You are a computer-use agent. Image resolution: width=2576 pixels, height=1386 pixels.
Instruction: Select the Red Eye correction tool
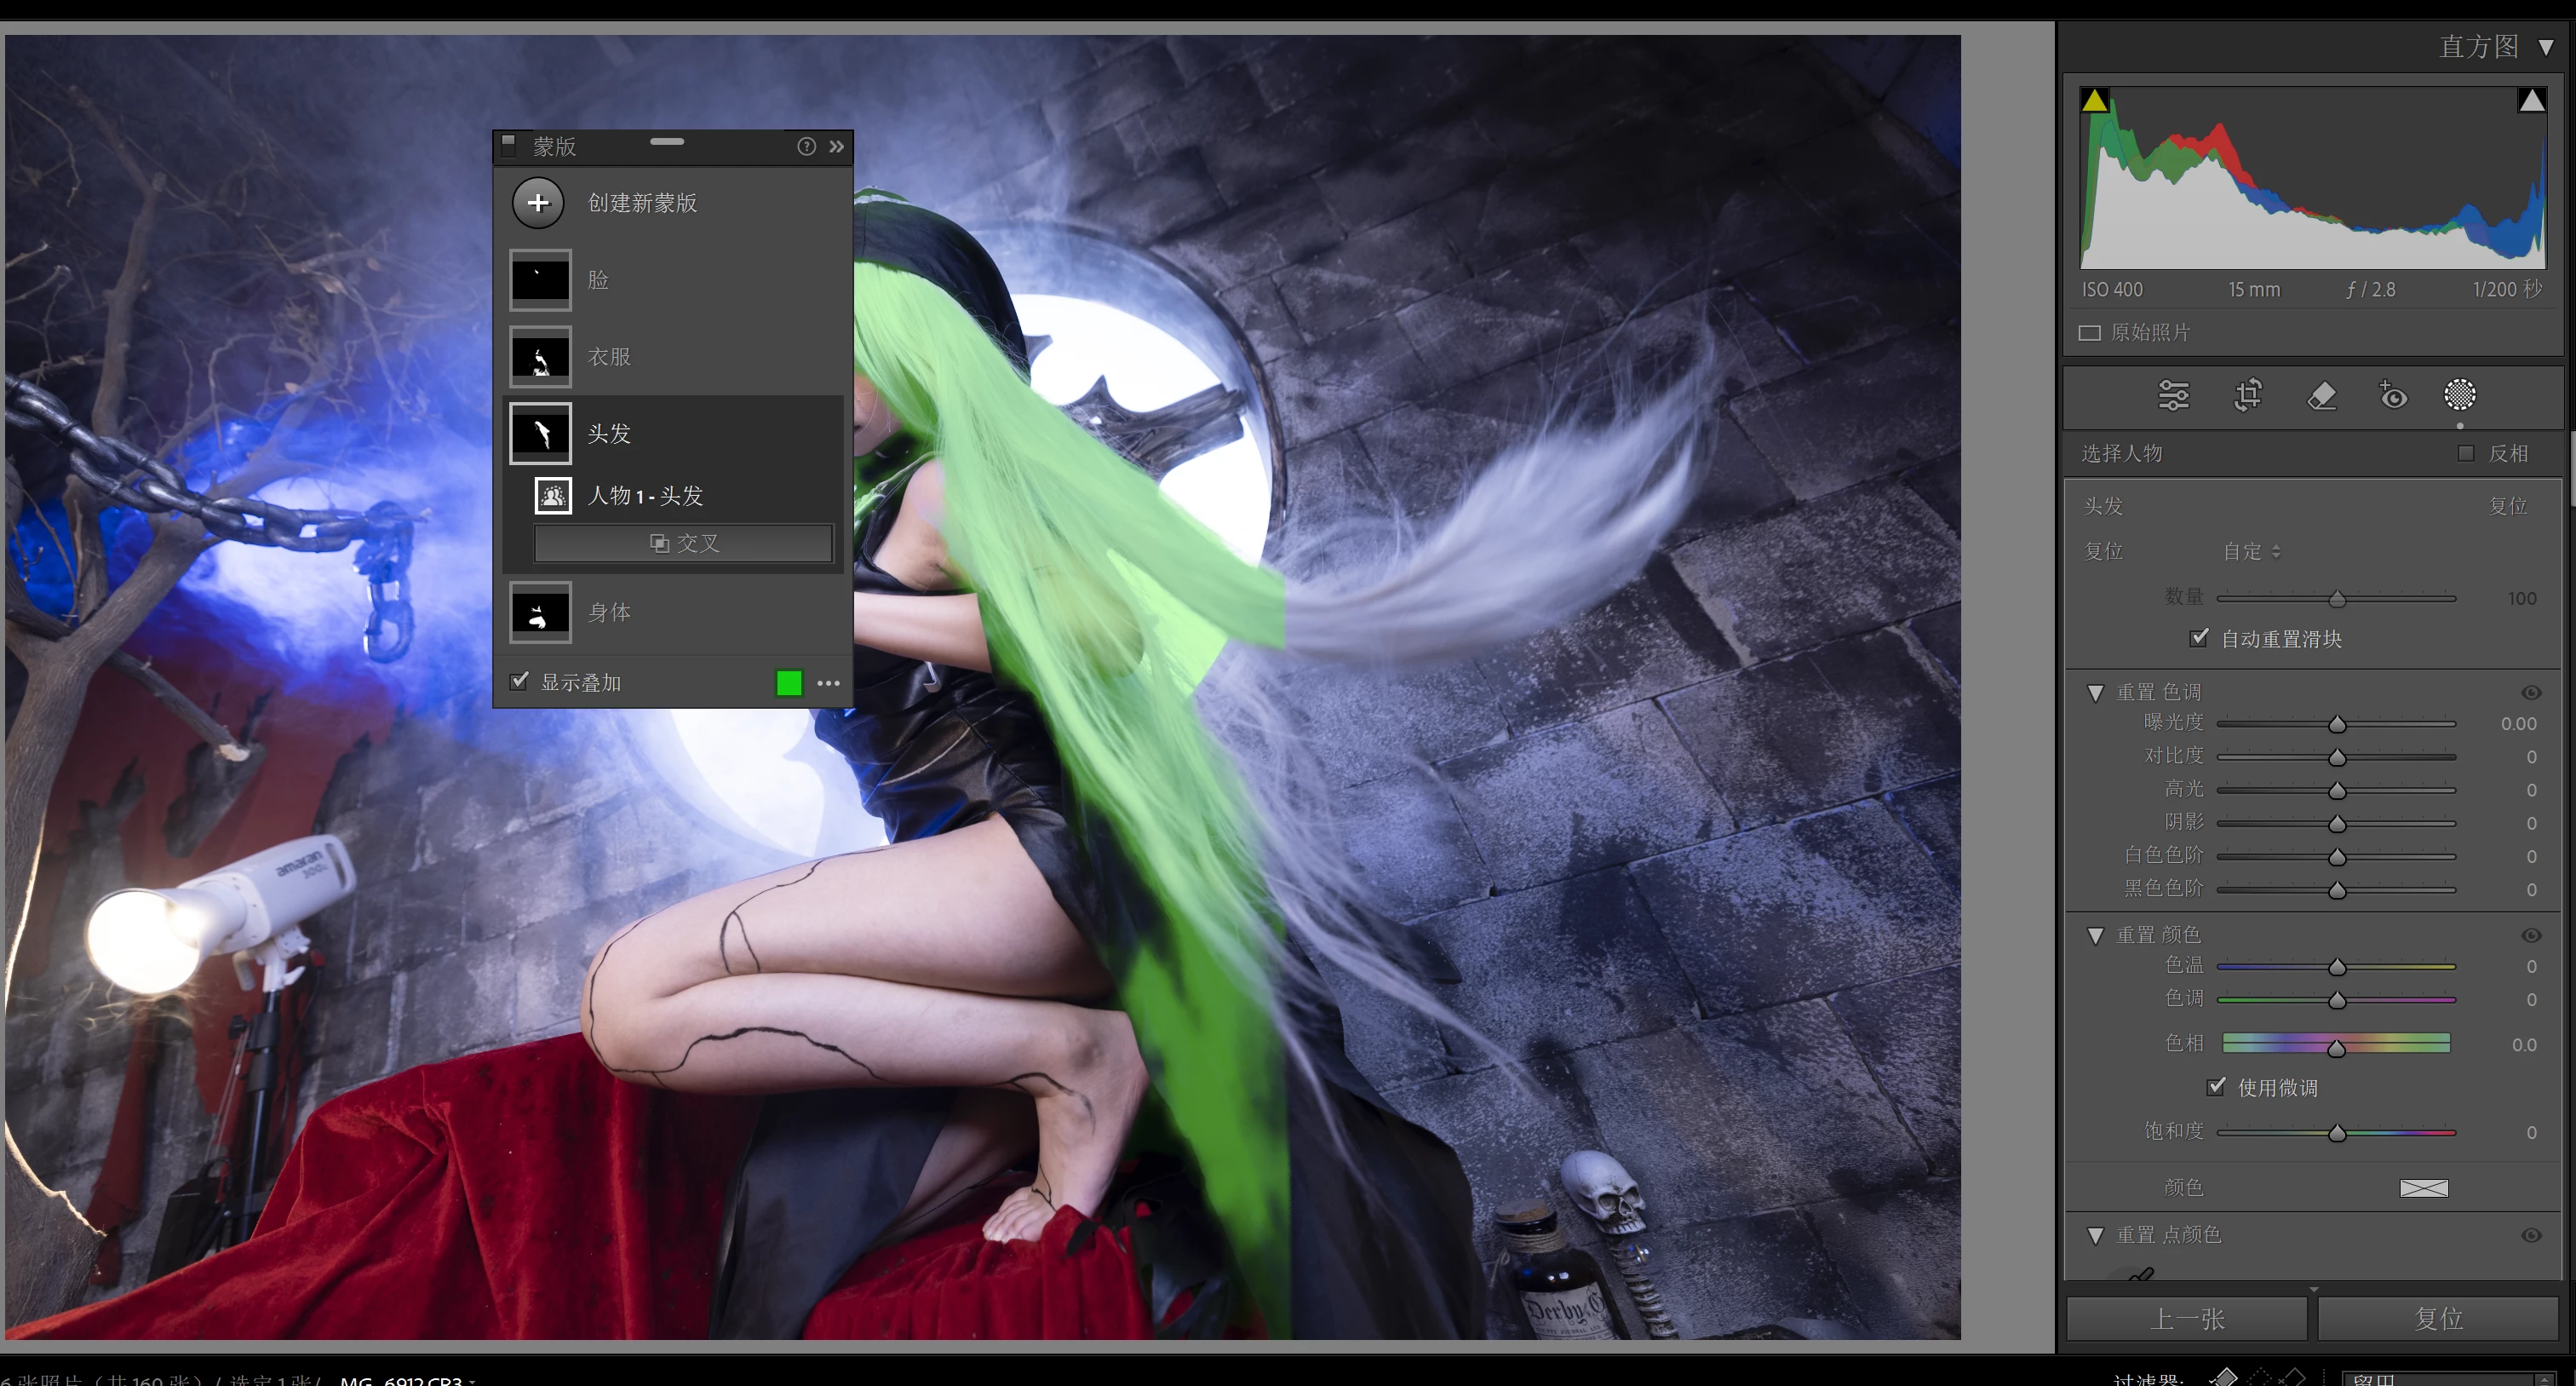click(x=2393, y=396)
